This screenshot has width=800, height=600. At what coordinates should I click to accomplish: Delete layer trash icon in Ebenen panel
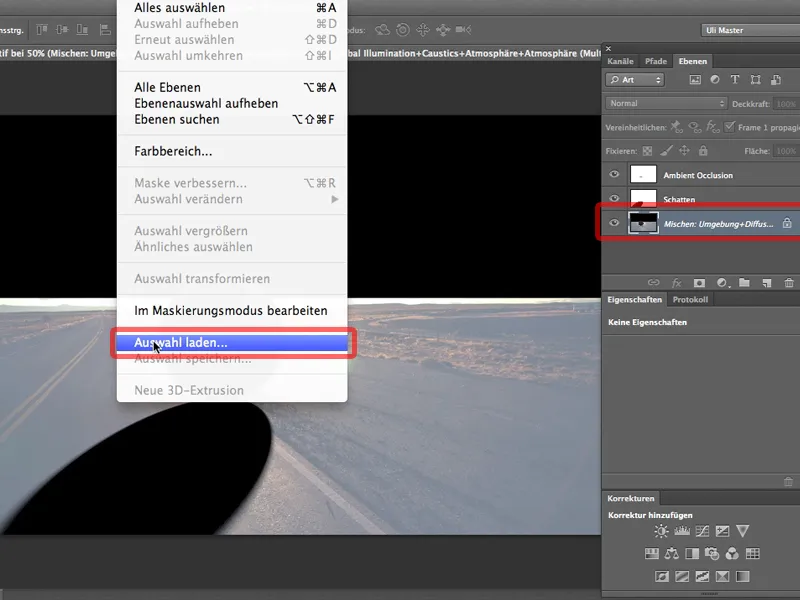pyautogui.click(x=789, y=283)
